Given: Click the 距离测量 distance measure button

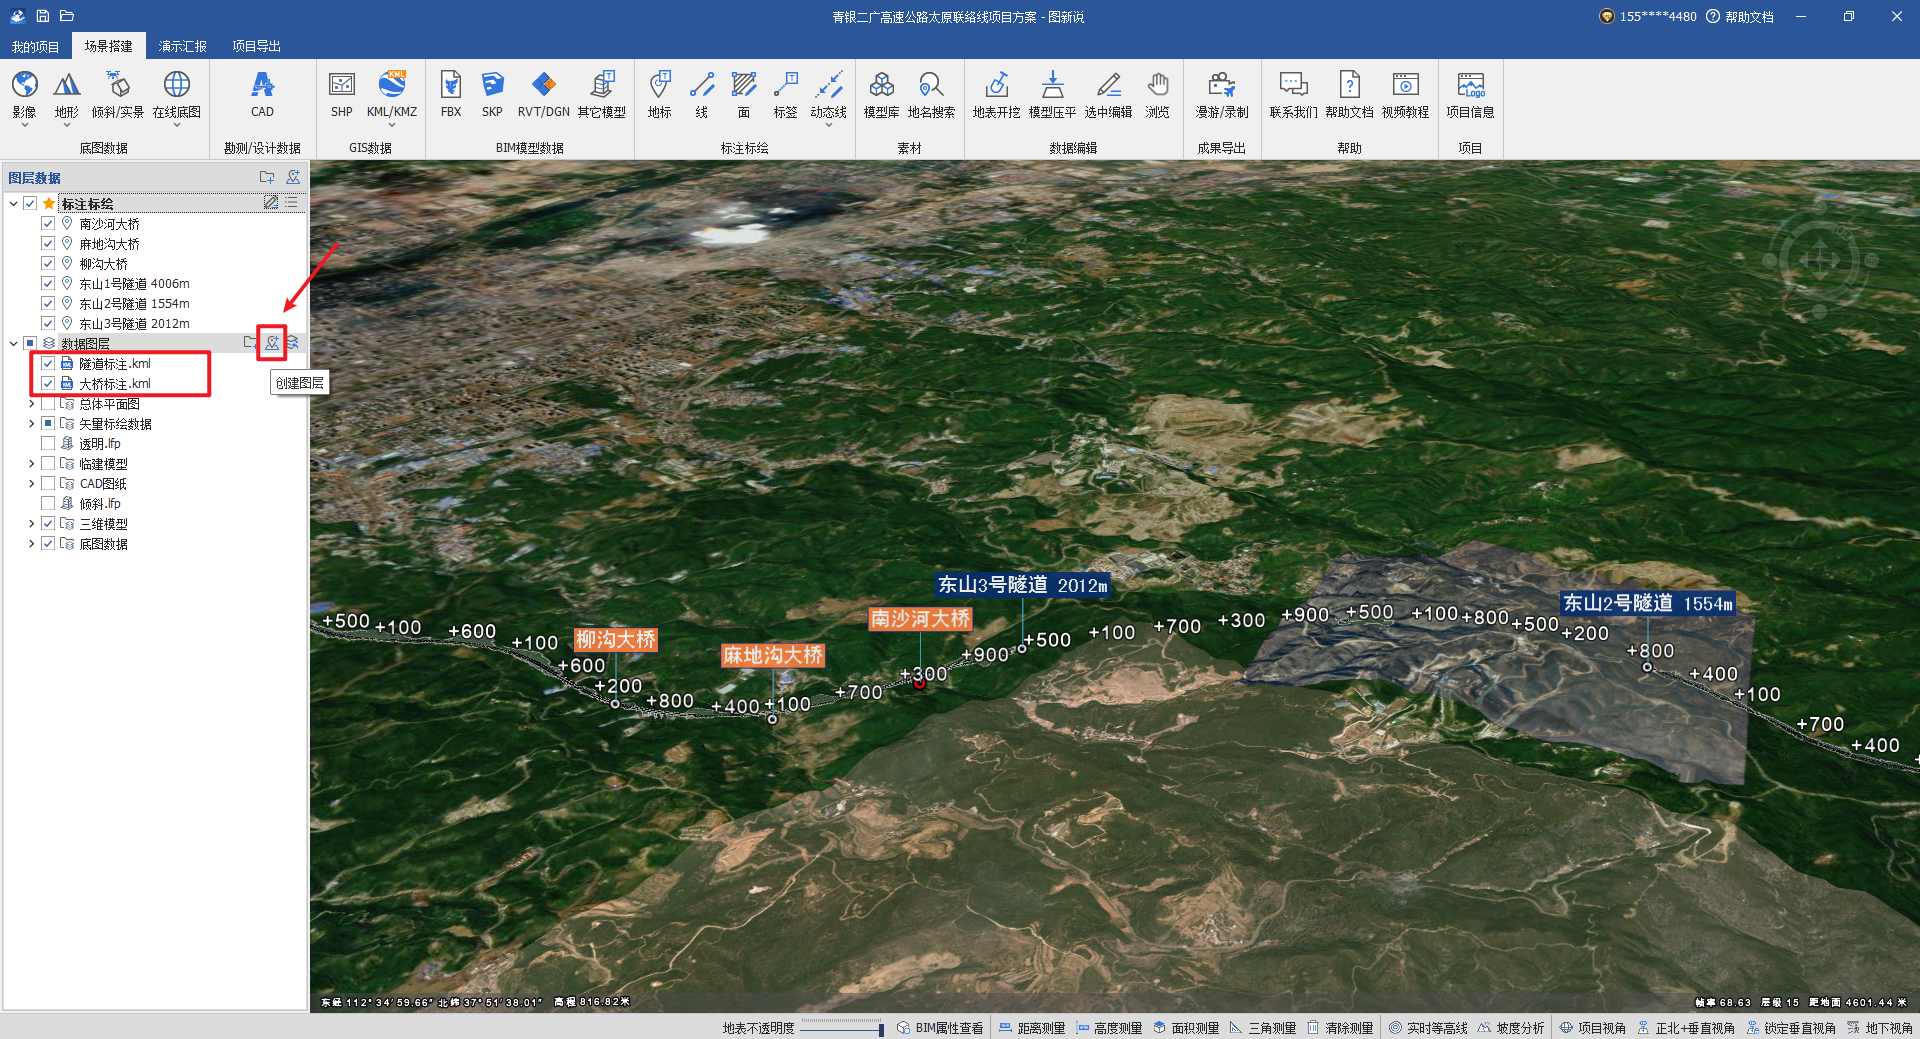Looking at the screenshot, I should [1032, 1028].
